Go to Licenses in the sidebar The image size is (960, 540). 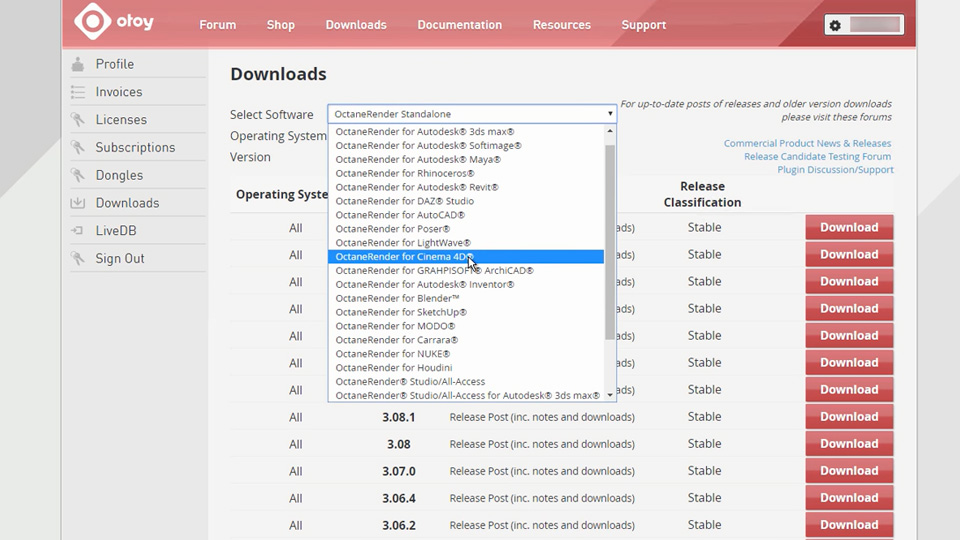point(121,119)
